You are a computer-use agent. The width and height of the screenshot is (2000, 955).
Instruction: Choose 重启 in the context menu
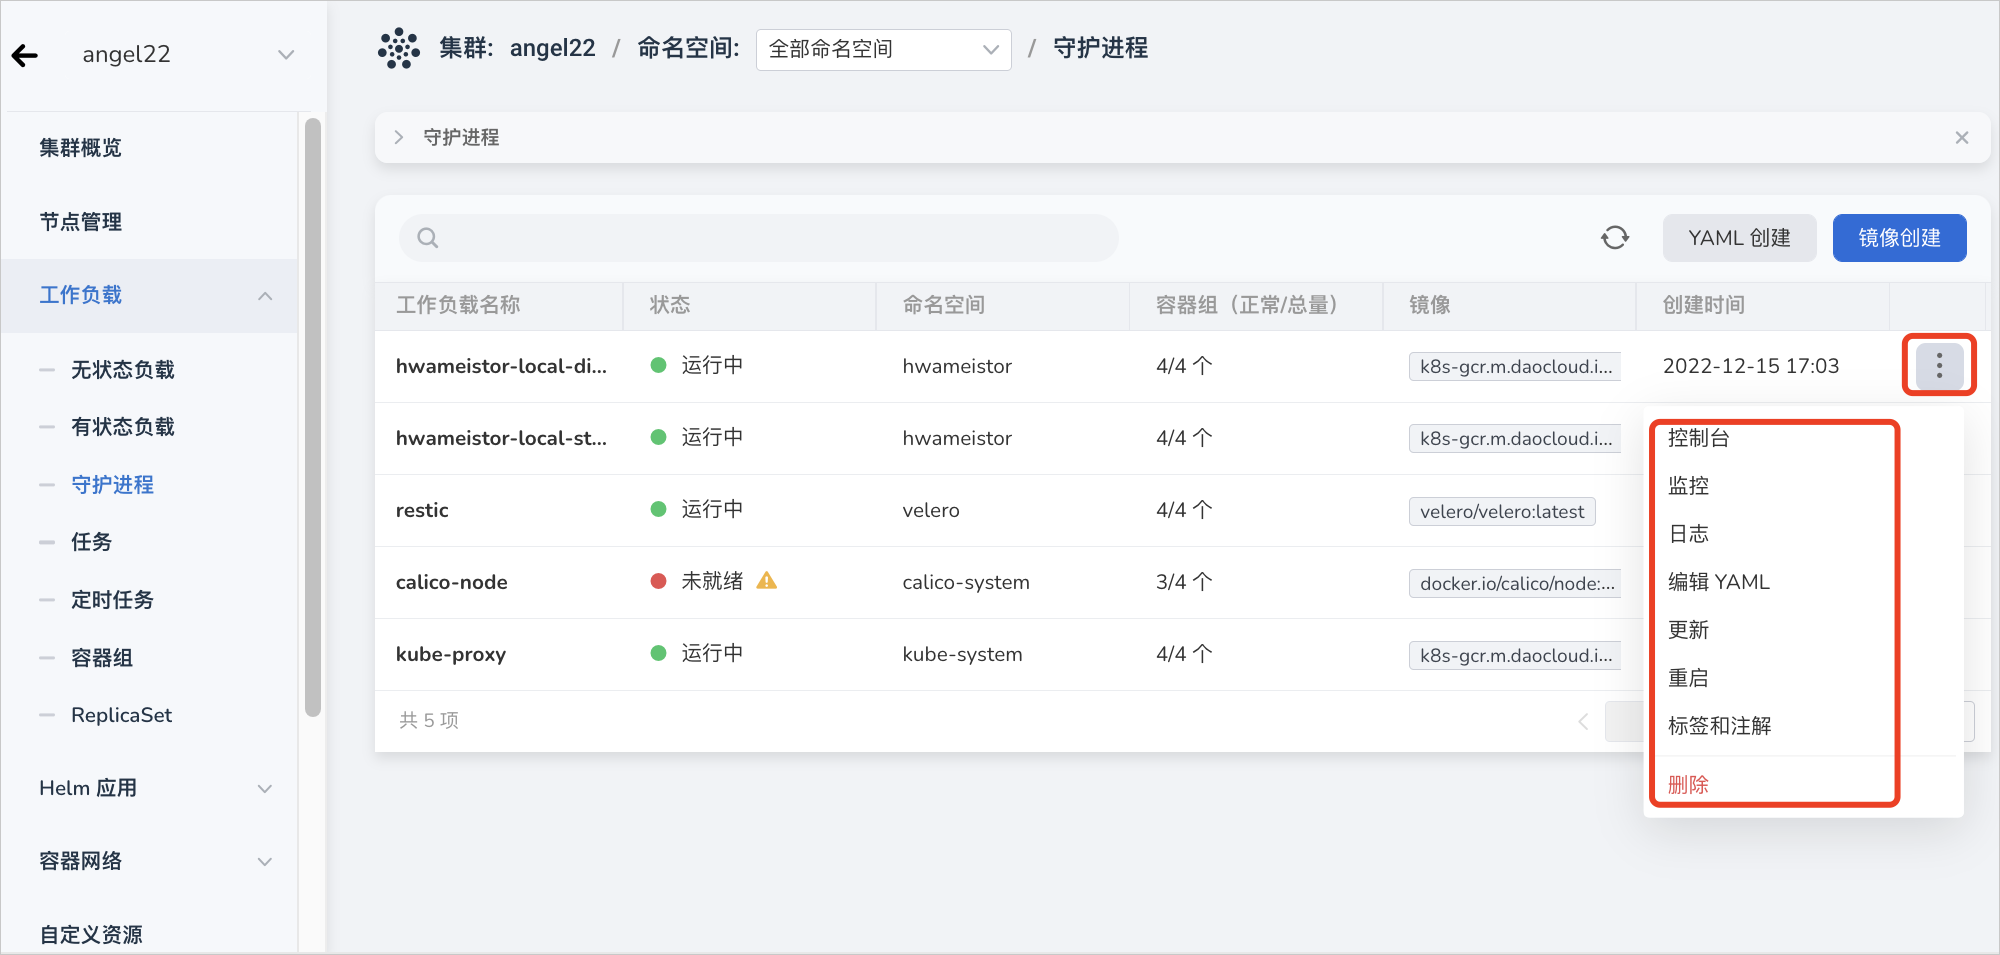point(1688,678)
